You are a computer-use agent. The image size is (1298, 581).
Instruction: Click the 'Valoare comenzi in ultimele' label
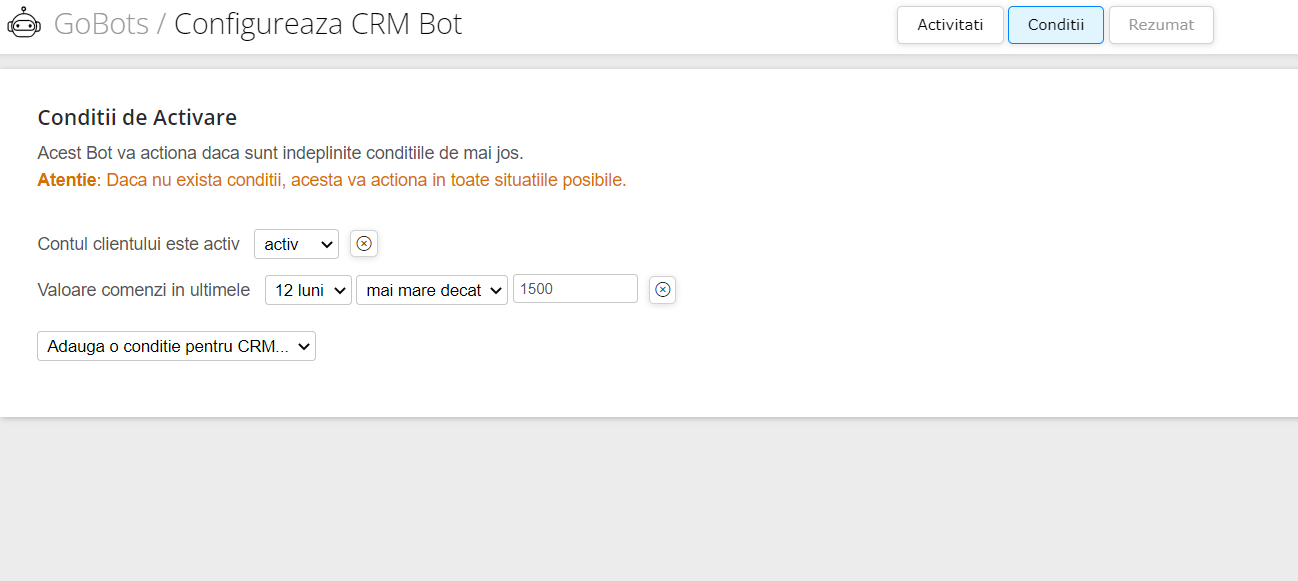pos(143,290)
